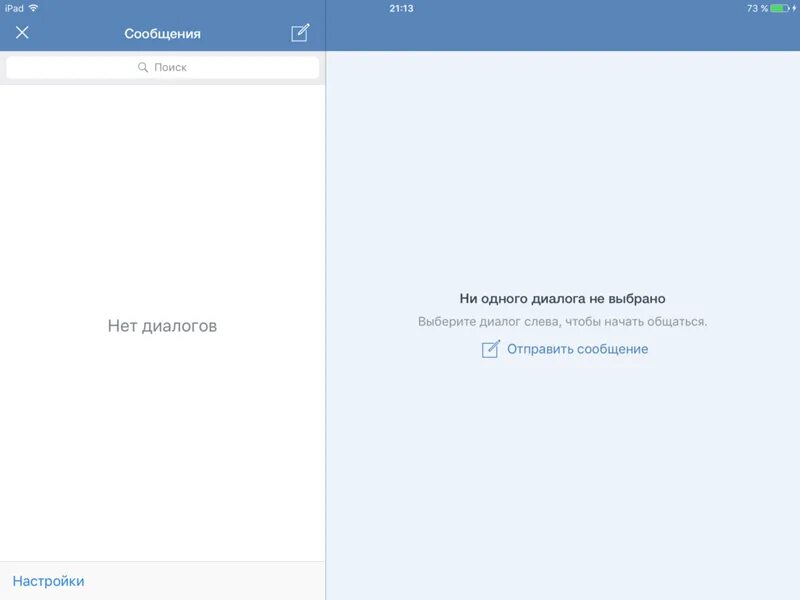Open Настройки at the bottom left
This screenshot has width=800, height=600.
point(48,581)
